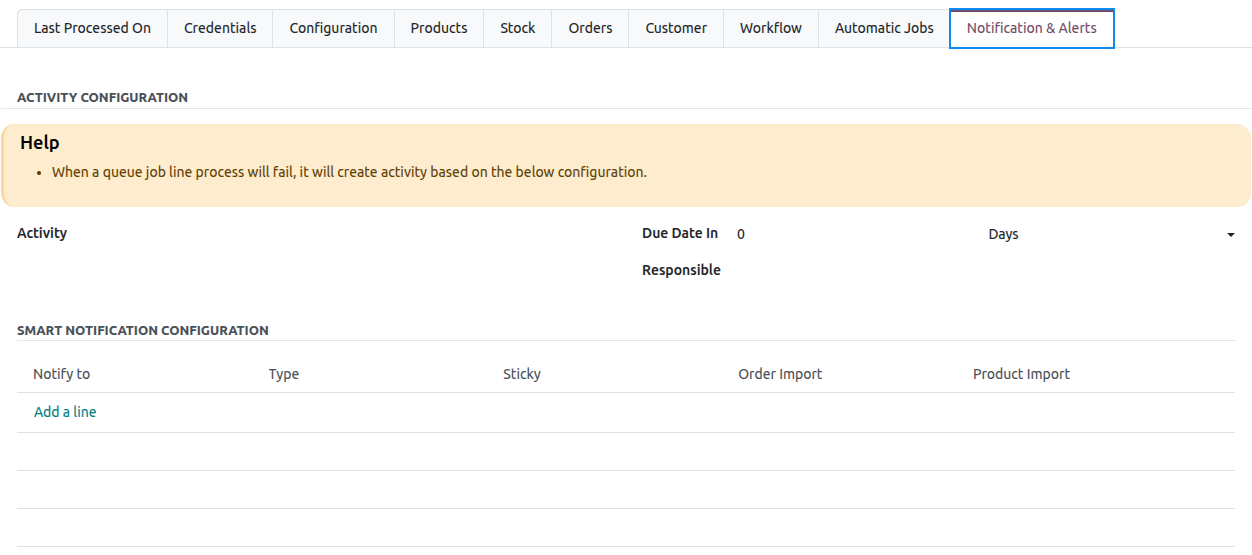The height and width of the screenshot is (555, 1252).
Task: View the Workflow tab
Action: pyautogui.click(x=771, y=28)
